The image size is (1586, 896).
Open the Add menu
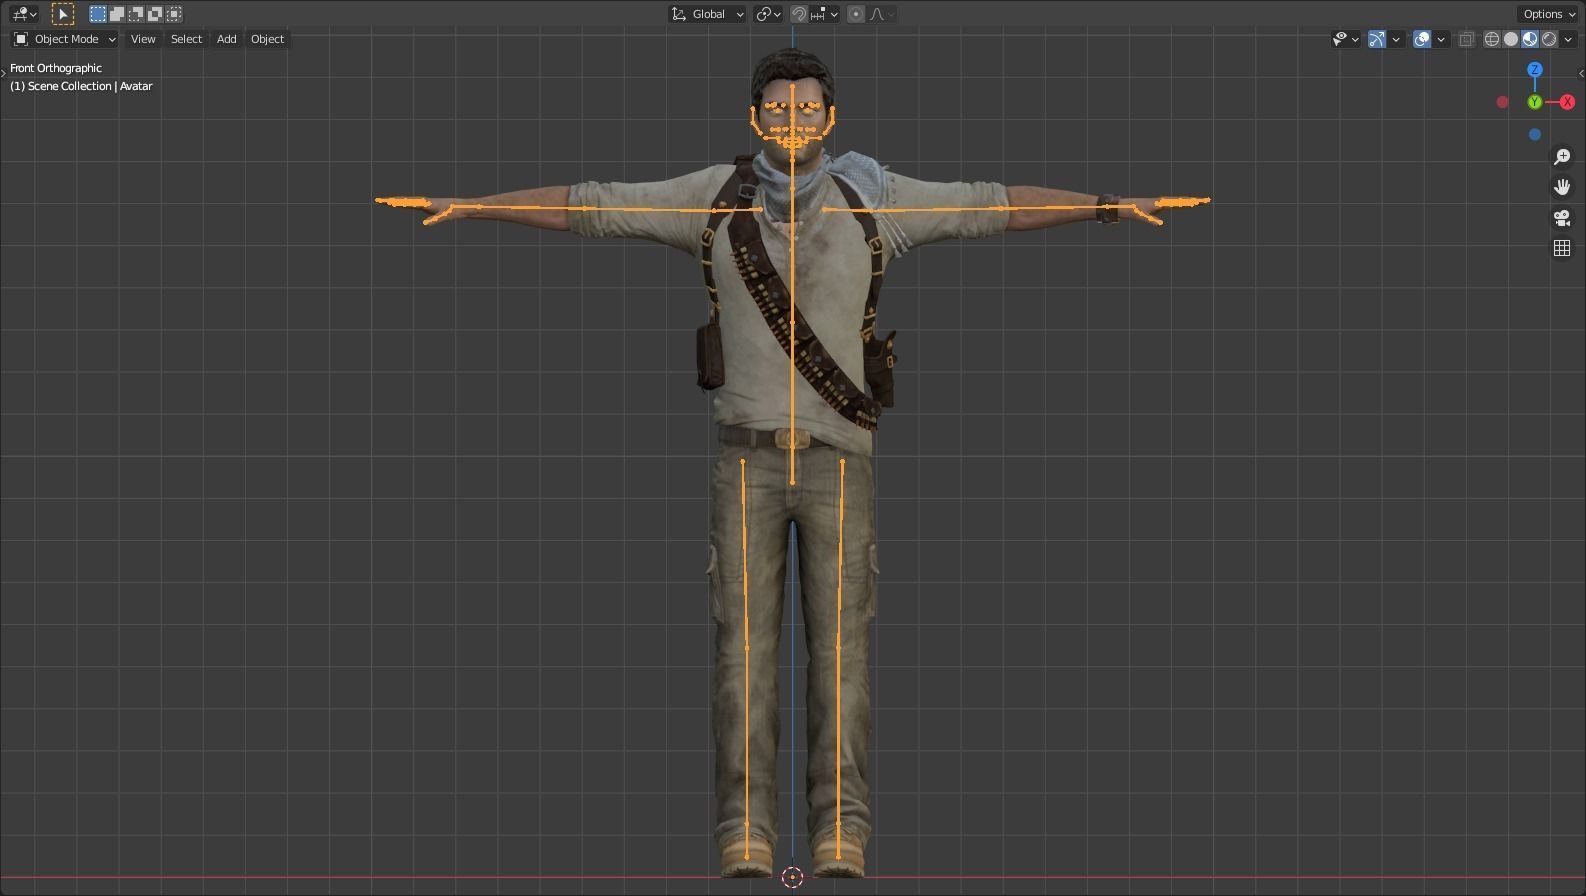tap(227, 39)
